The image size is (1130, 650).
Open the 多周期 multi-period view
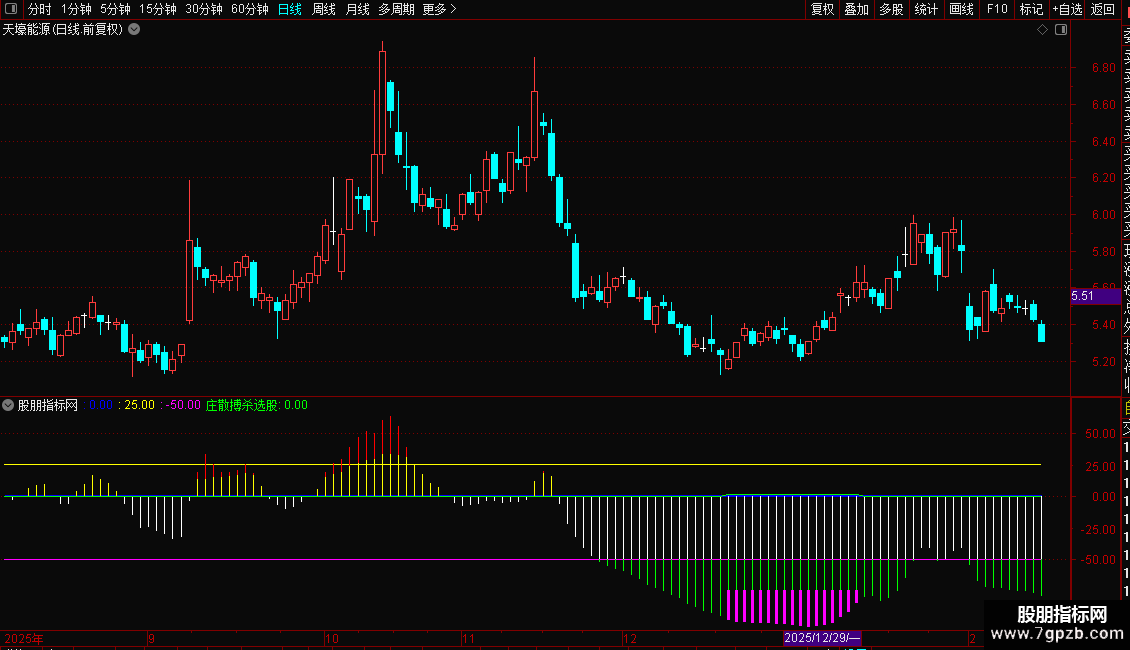click(396, 9)
